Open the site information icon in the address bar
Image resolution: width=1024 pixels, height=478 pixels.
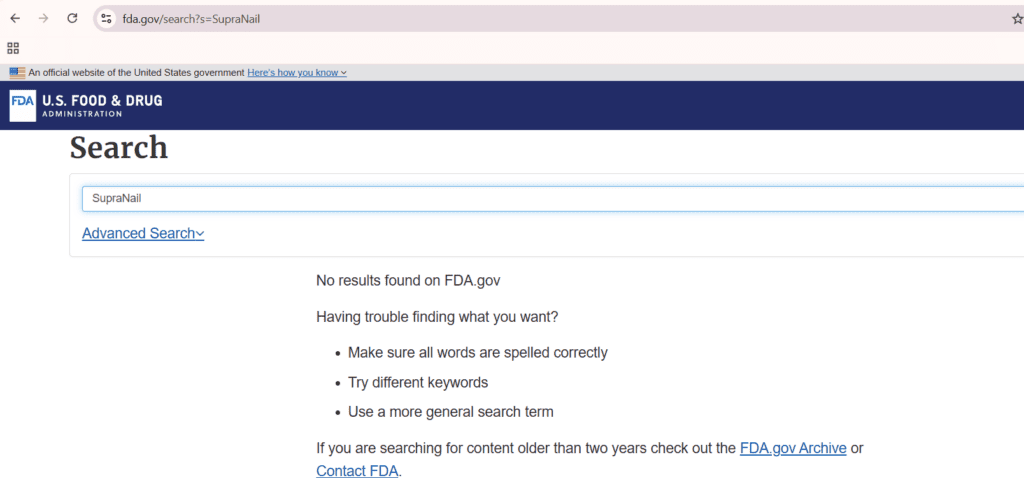pyautogui.click(x=106, y=19)
